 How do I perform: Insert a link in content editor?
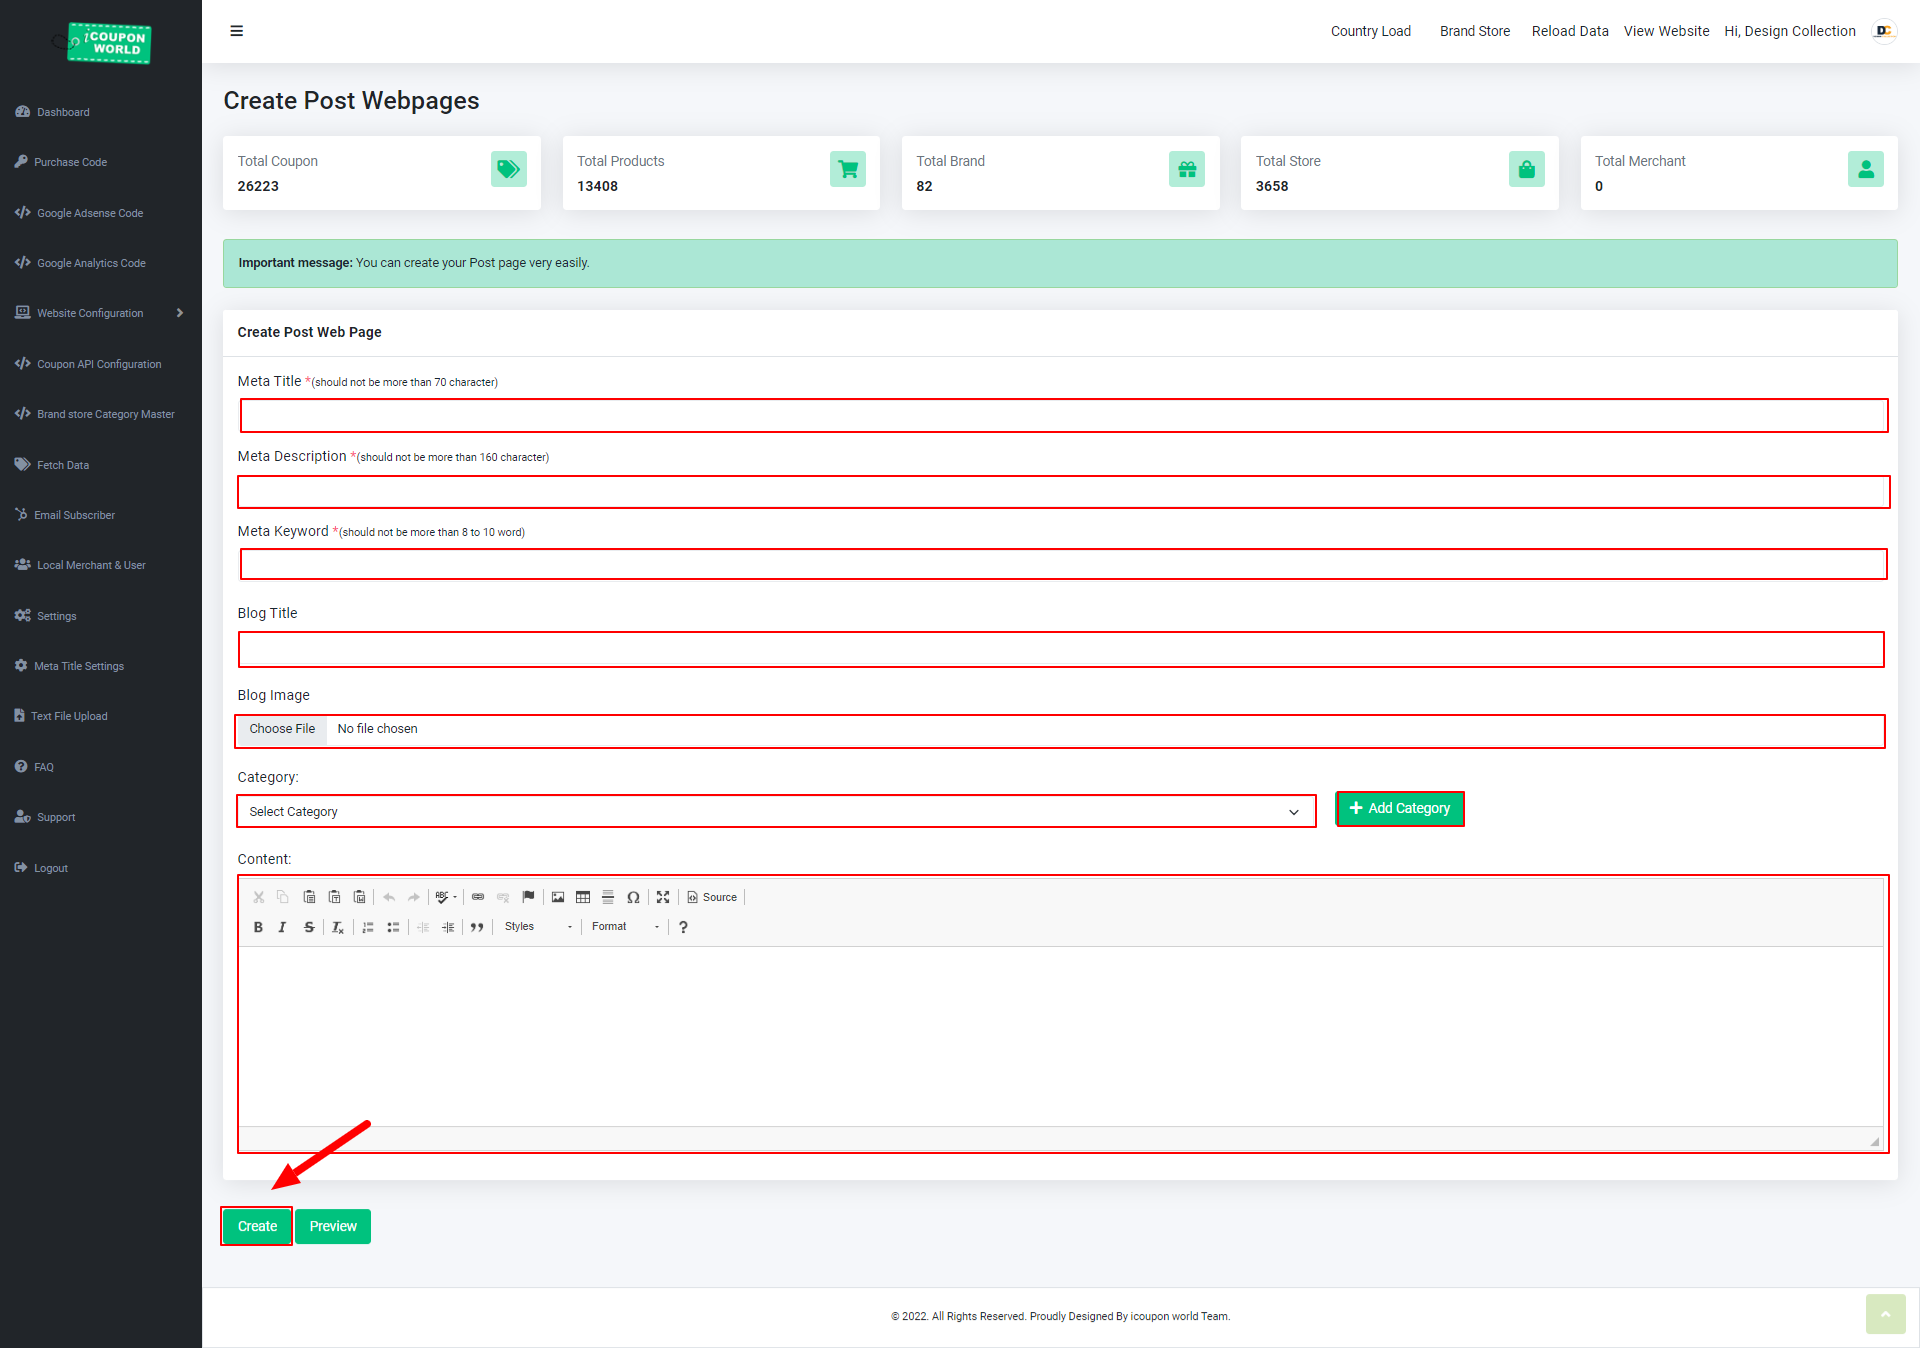[x=478, y=897]
